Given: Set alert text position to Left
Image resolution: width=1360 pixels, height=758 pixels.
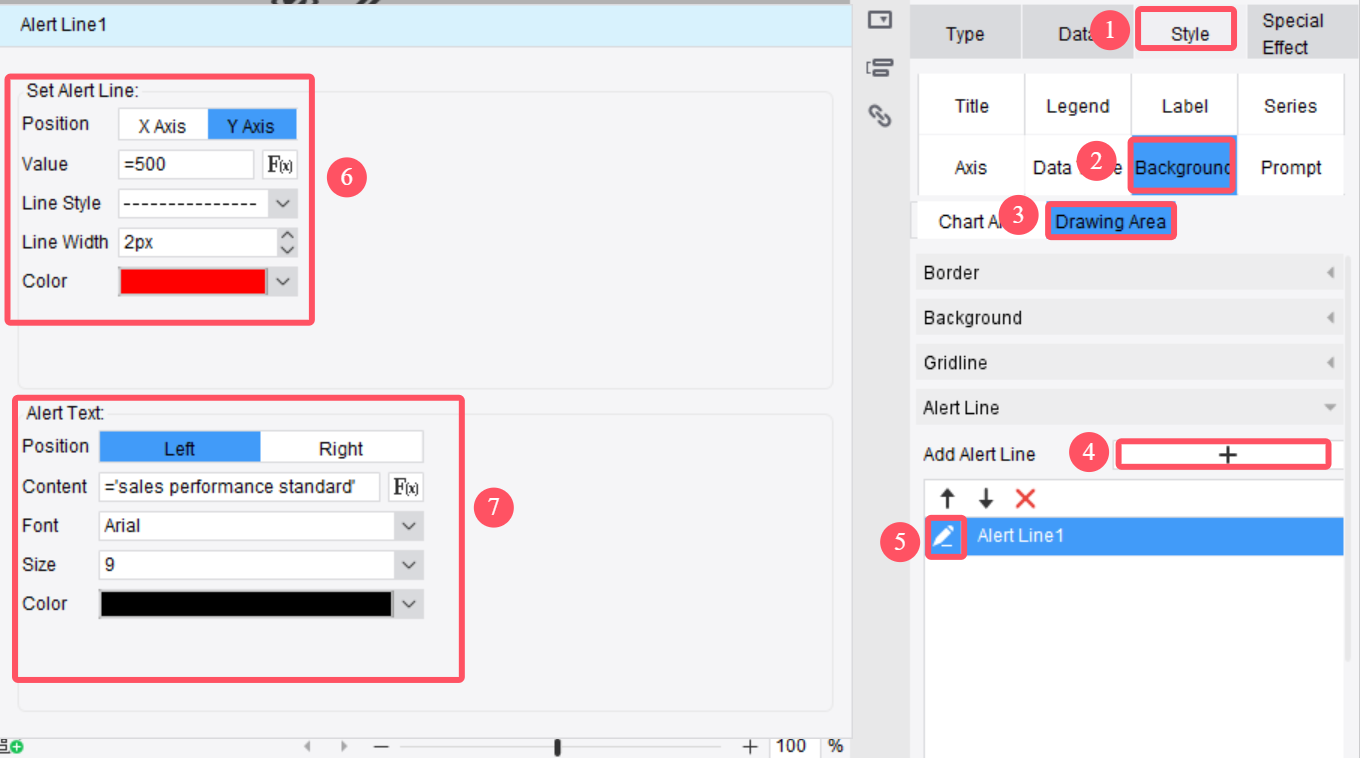Looking at the screenshot, I should (x=180, y=448).
